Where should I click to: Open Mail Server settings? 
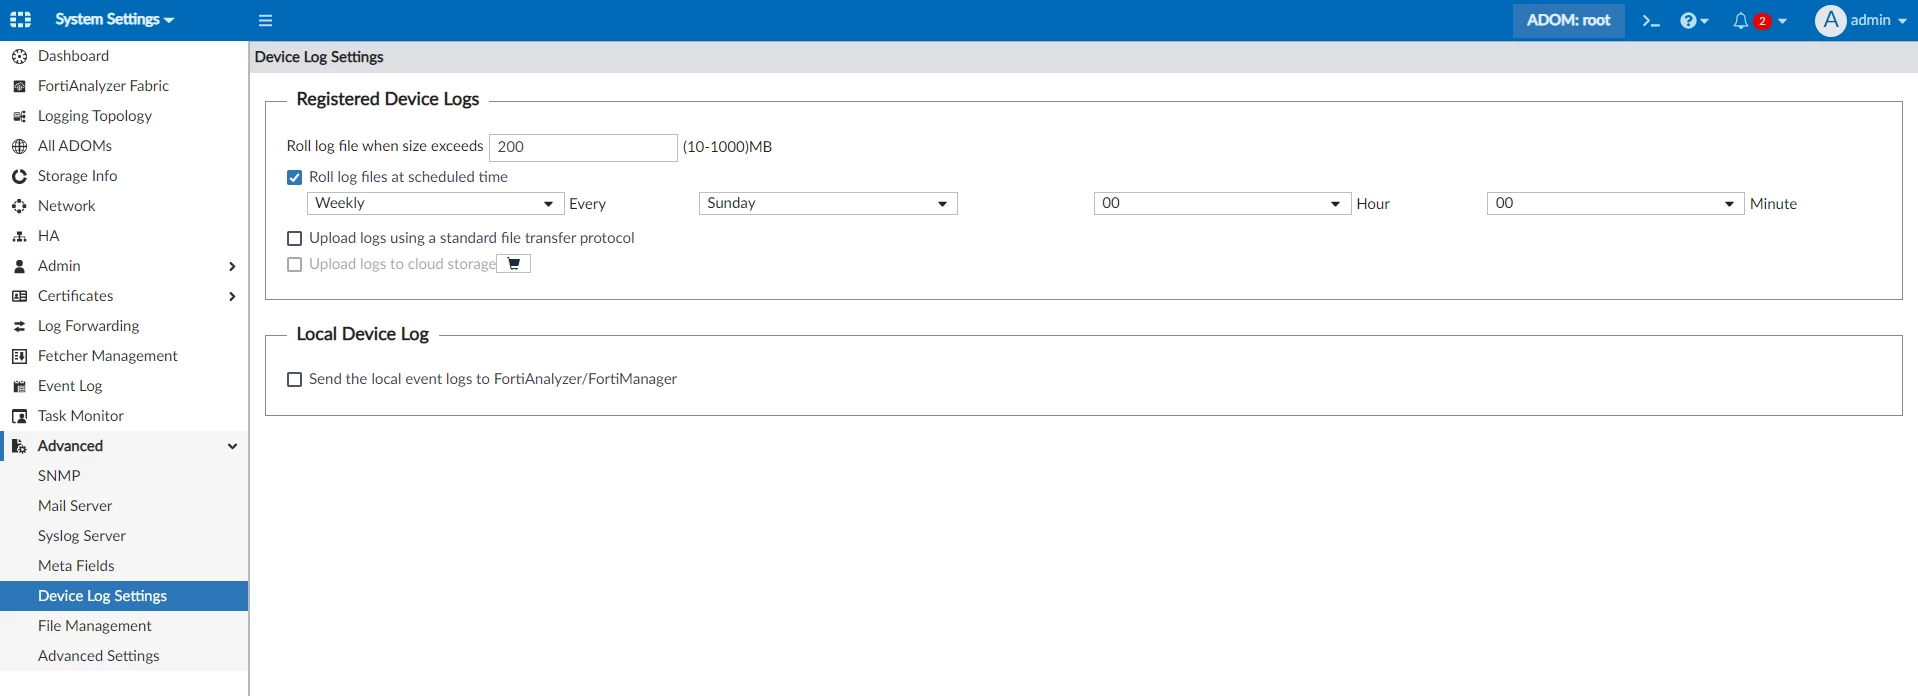tap(75, 506)
